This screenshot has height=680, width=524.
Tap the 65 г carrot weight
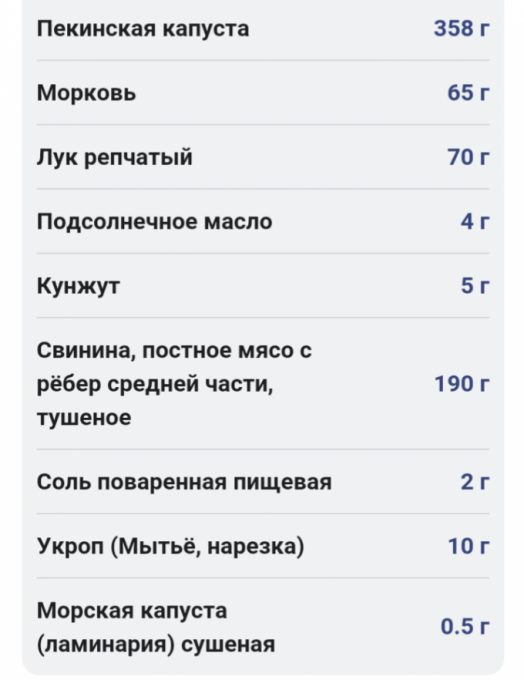pos(468,93)
